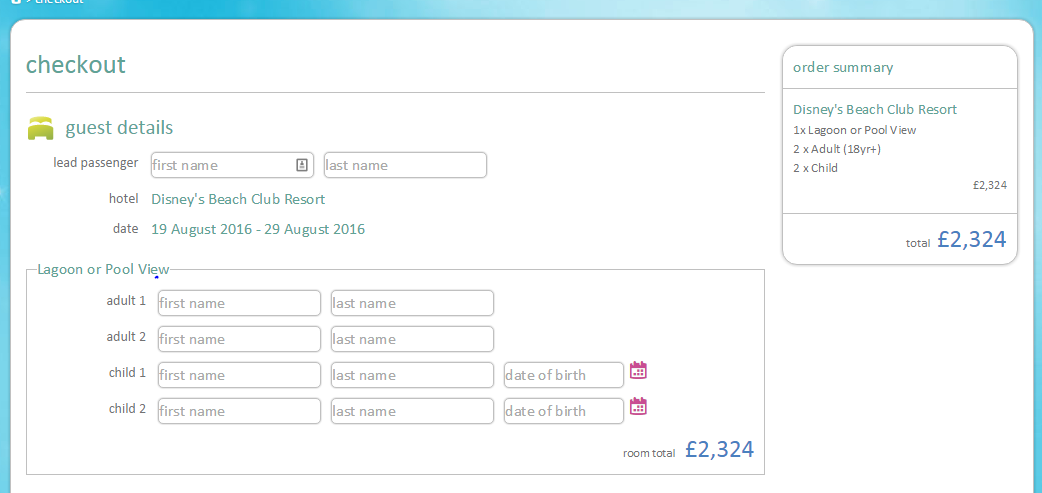The width and height of the screenshot is (1042, 493).
Task: Open Disney's Beach Club Resort in order summary
Action: pos(875,110)
